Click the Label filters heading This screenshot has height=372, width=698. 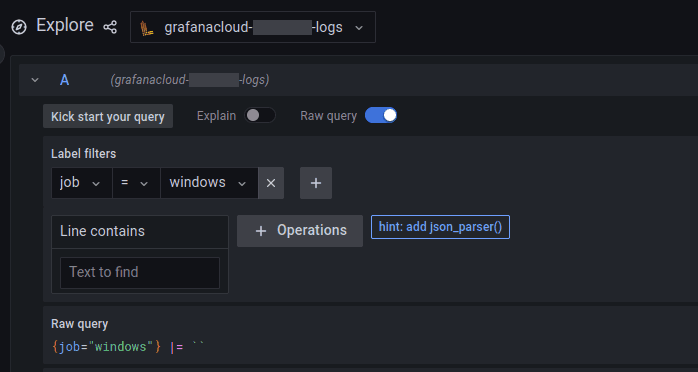84,154
